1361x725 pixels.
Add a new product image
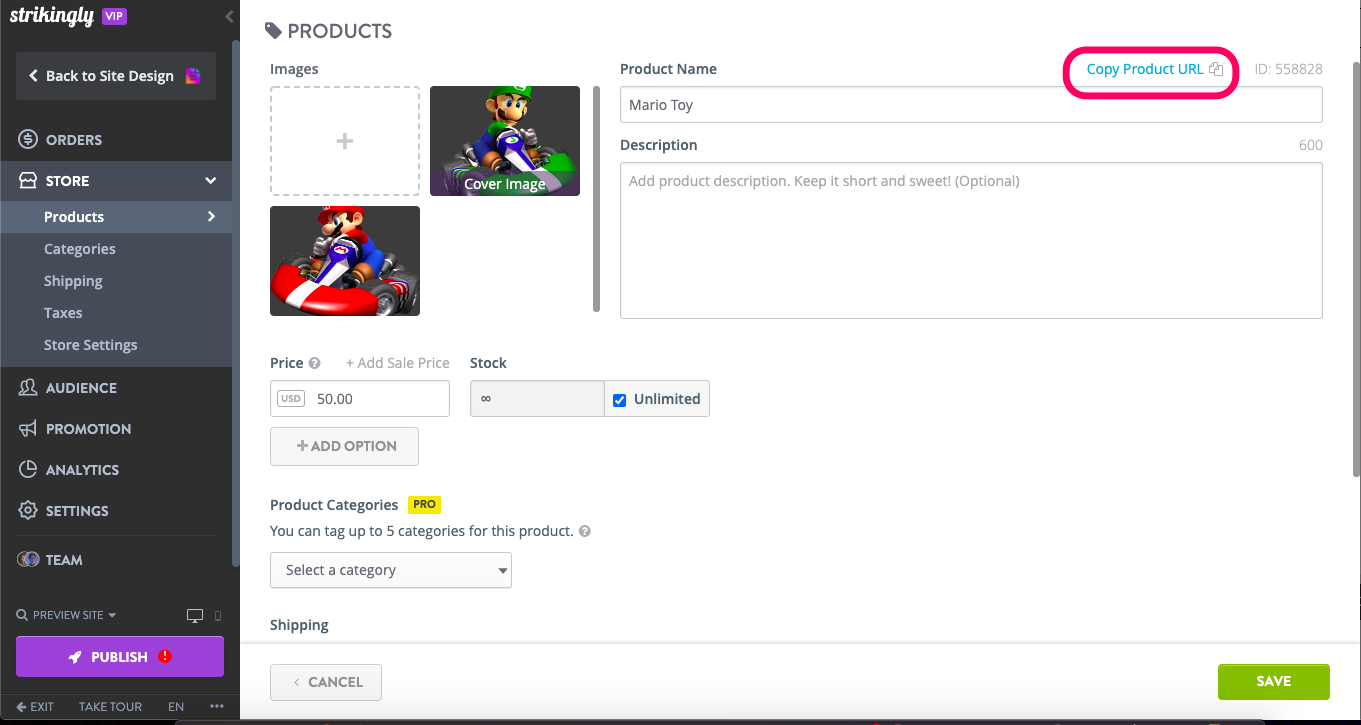click(x=345, y=141)
